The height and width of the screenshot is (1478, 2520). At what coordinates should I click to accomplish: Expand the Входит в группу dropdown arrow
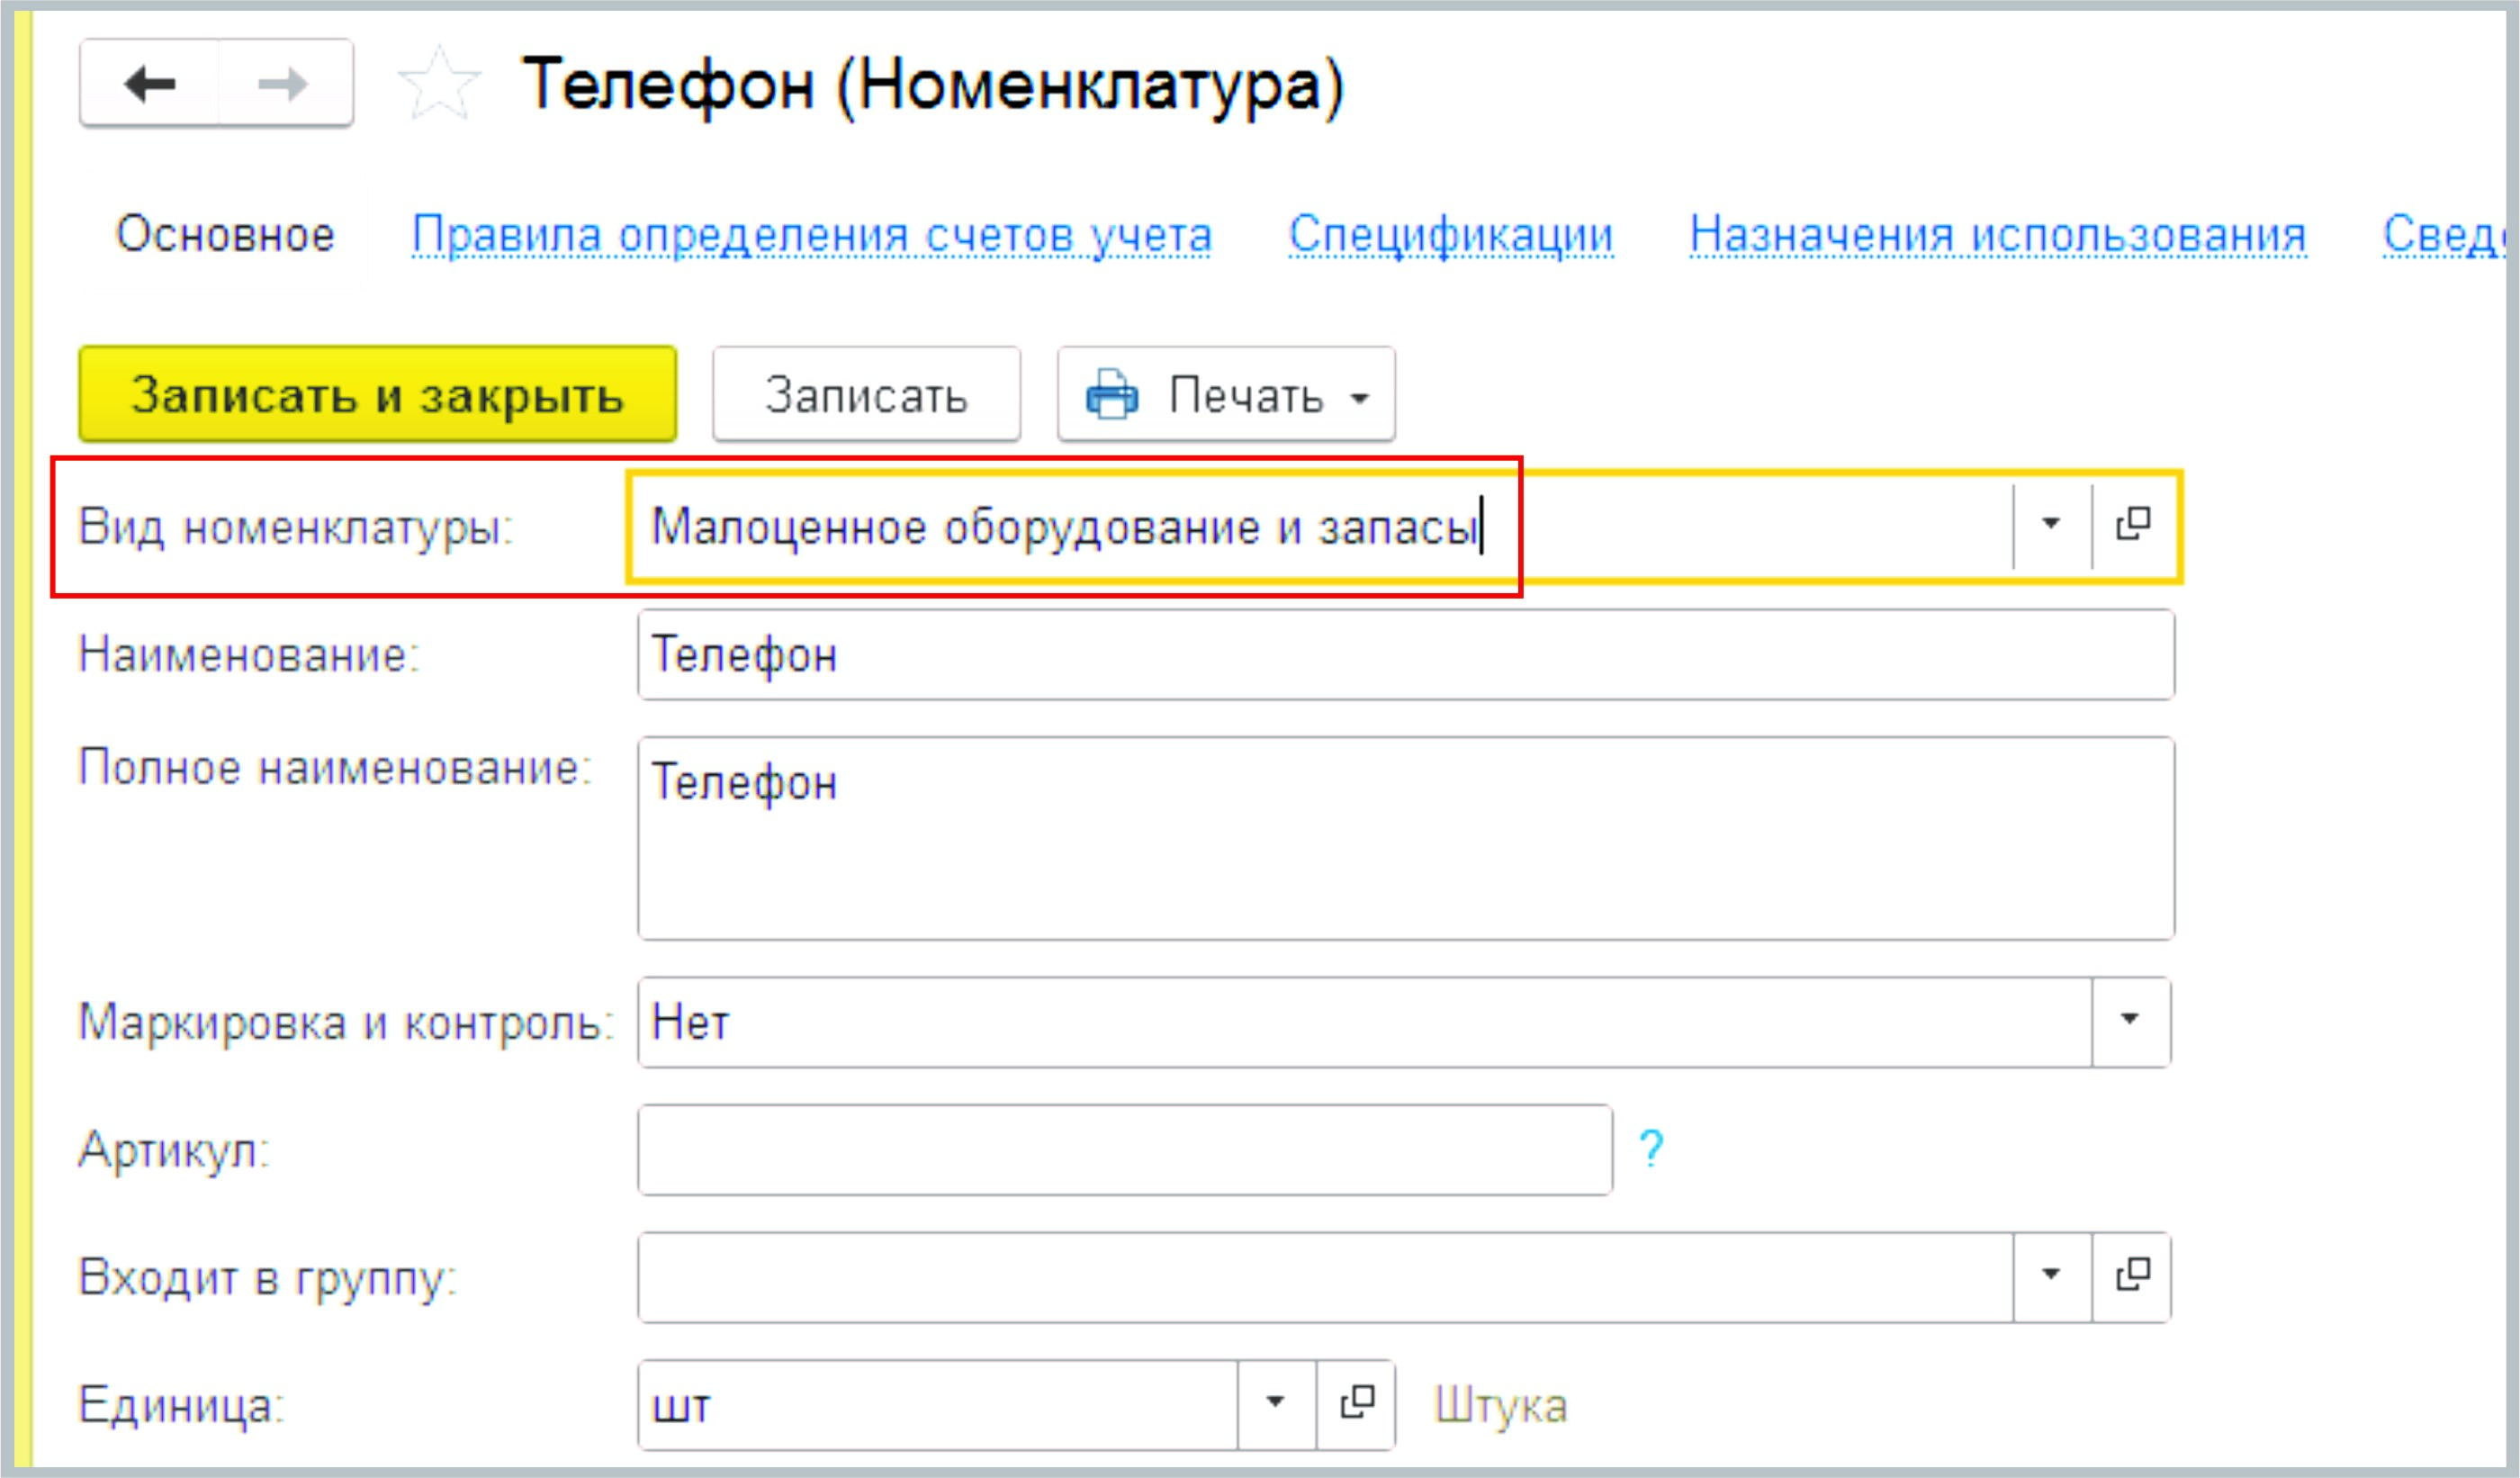tap(2051, 1277)
